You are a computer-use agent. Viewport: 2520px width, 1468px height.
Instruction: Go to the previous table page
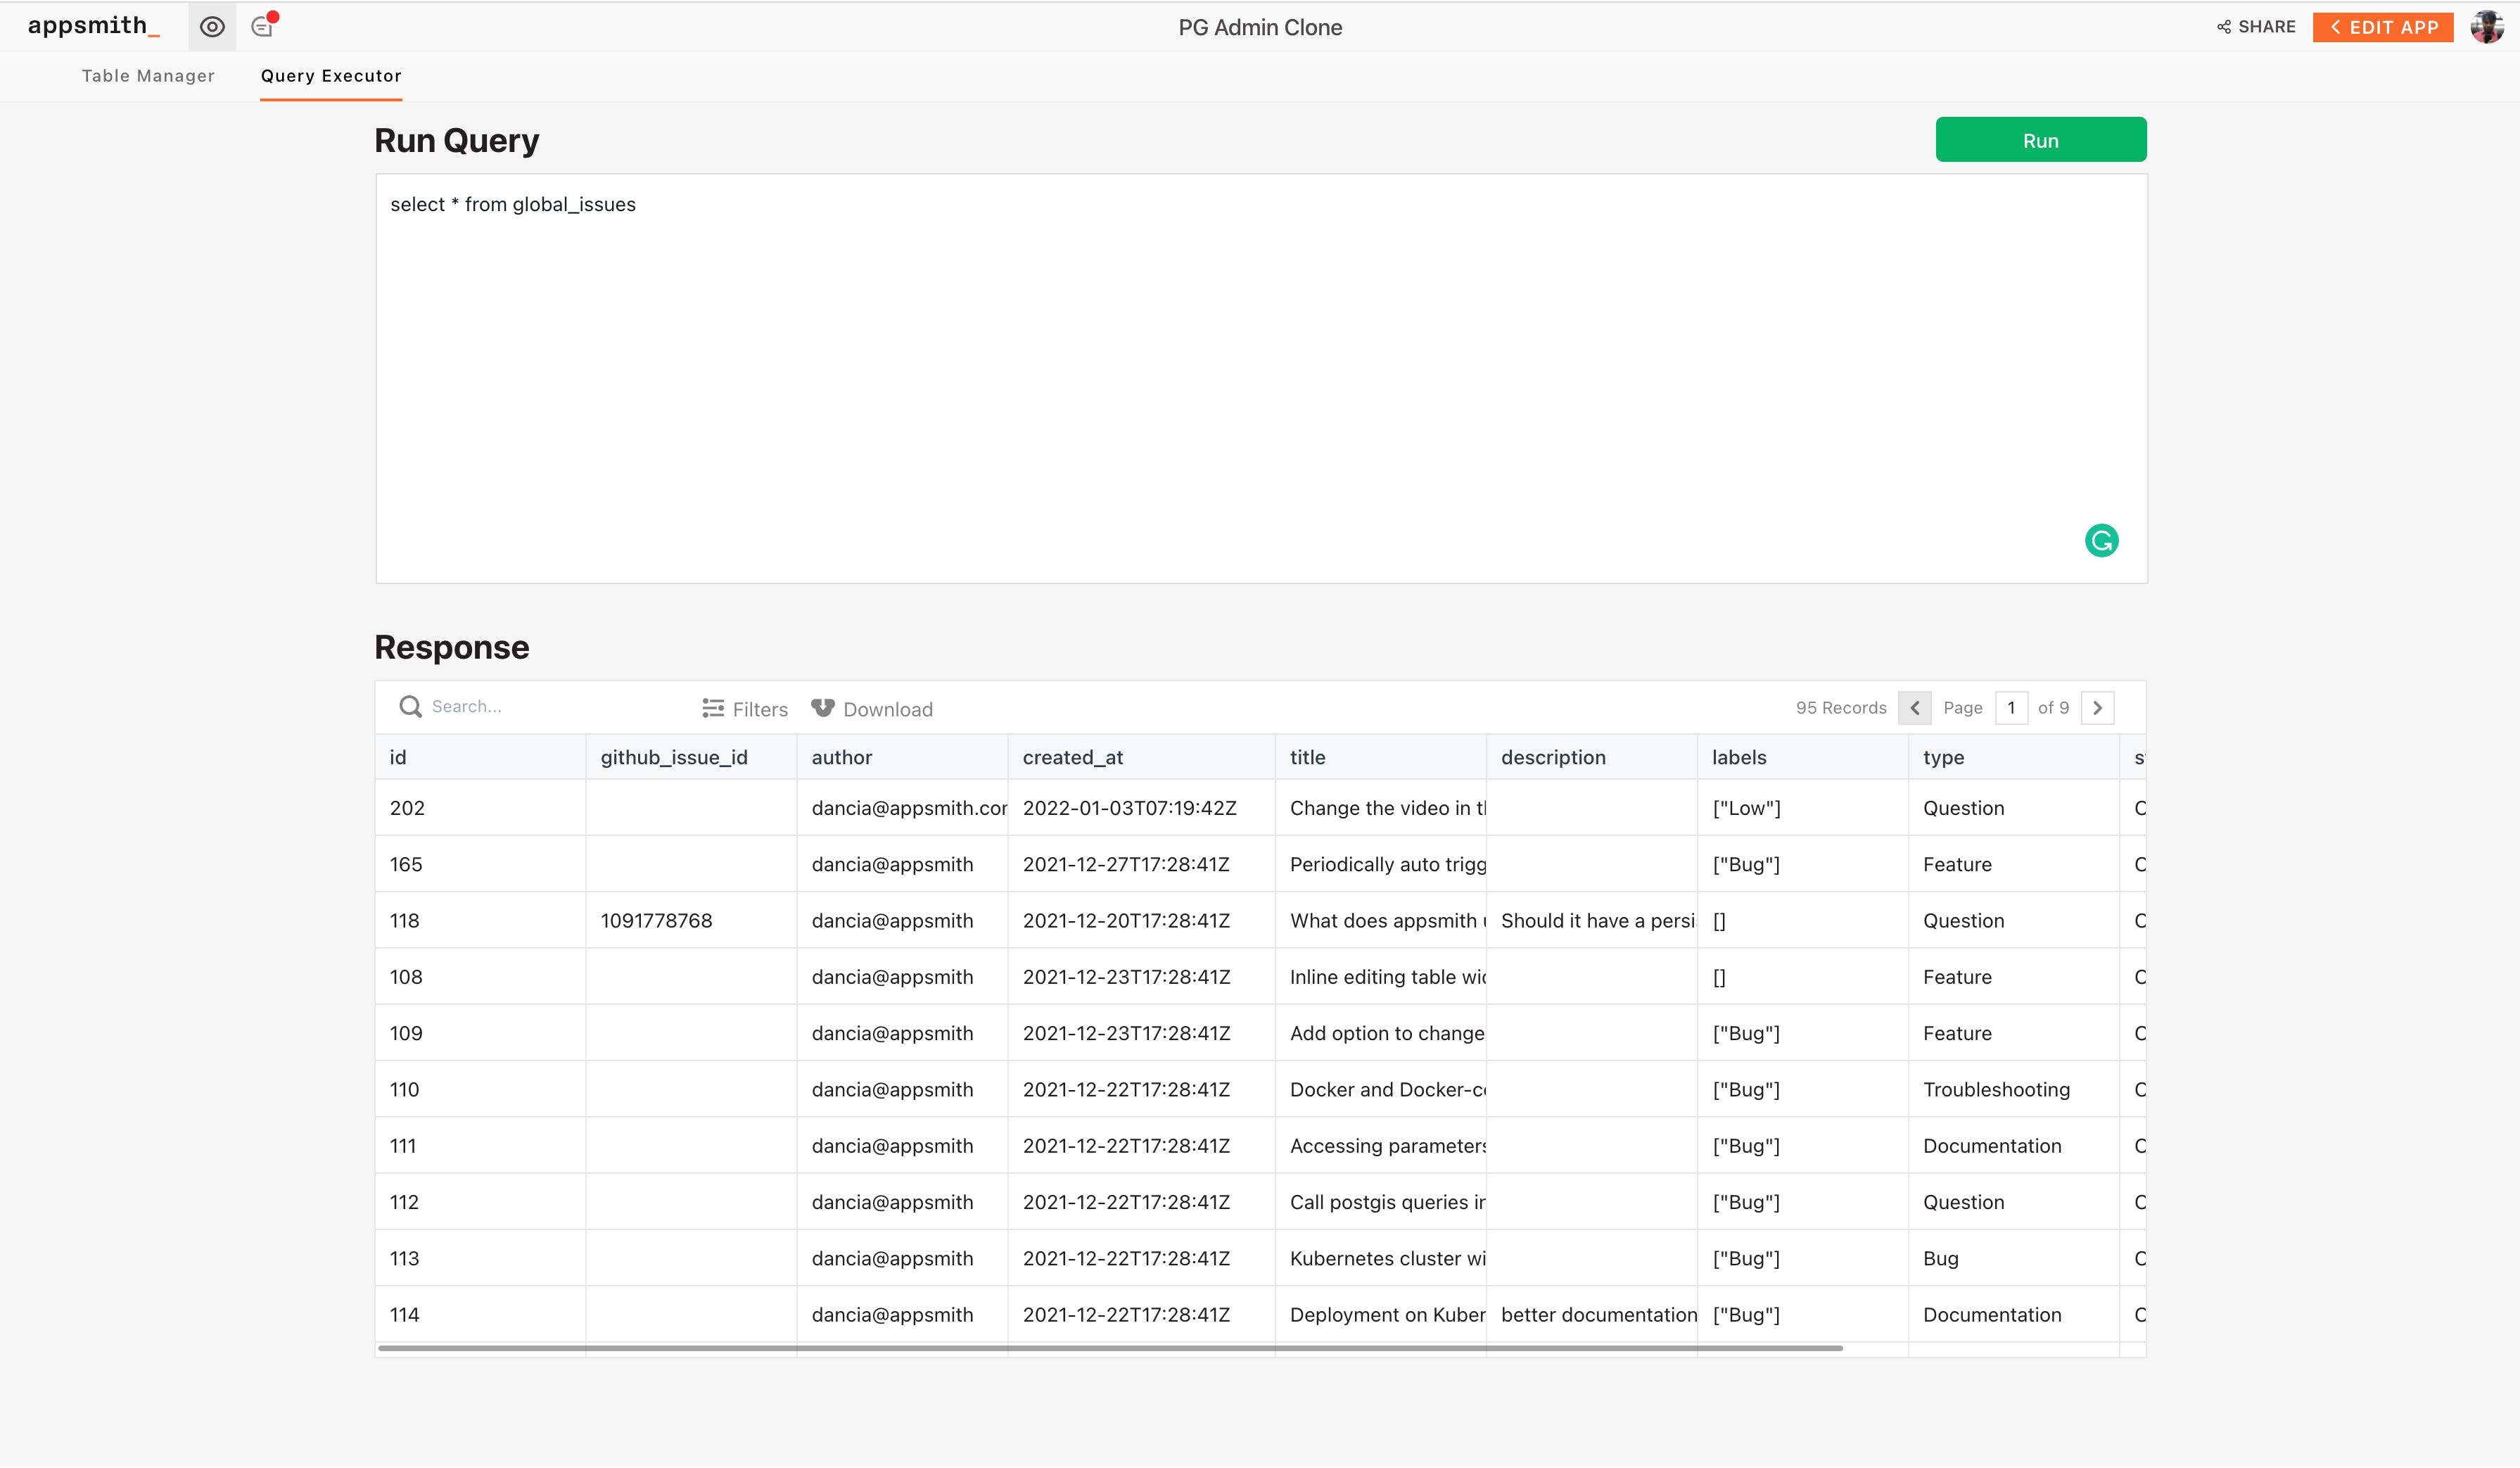pyautogui.click(x=1915, y=708)
